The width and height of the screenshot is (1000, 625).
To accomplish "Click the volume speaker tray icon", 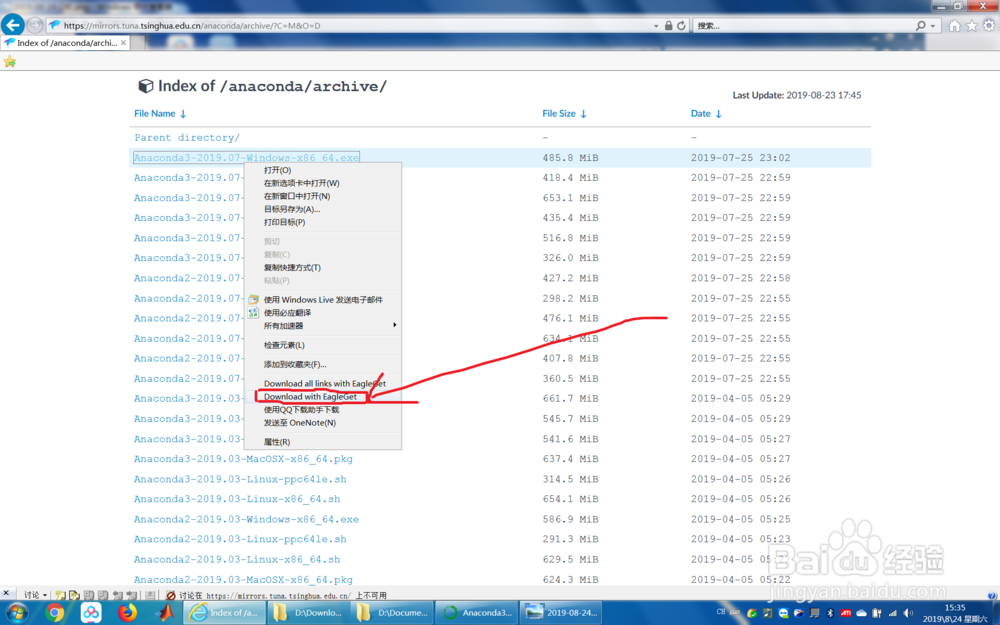I will [908, 613].
